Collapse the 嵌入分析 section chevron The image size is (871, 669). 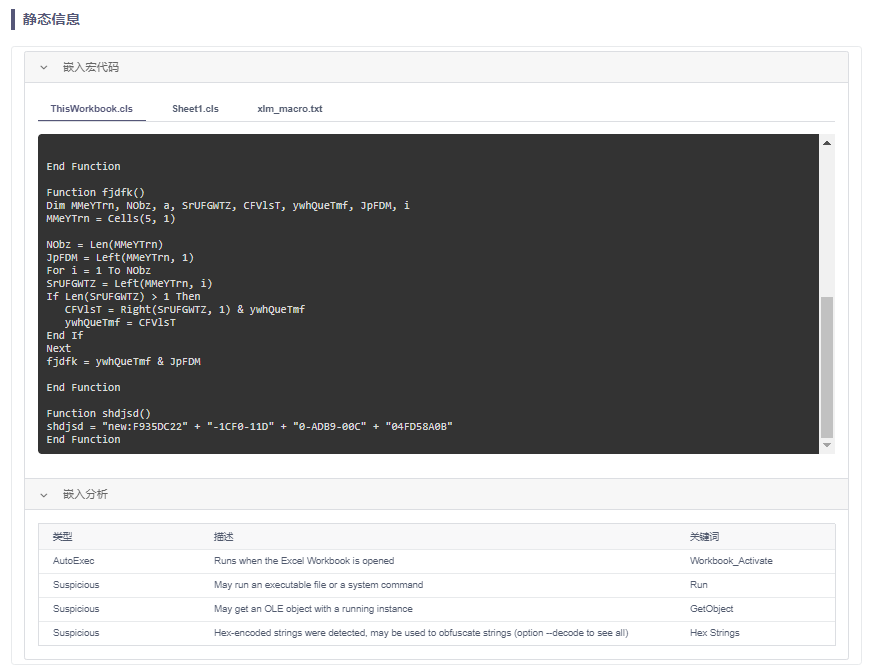click(x=44, y=495)
